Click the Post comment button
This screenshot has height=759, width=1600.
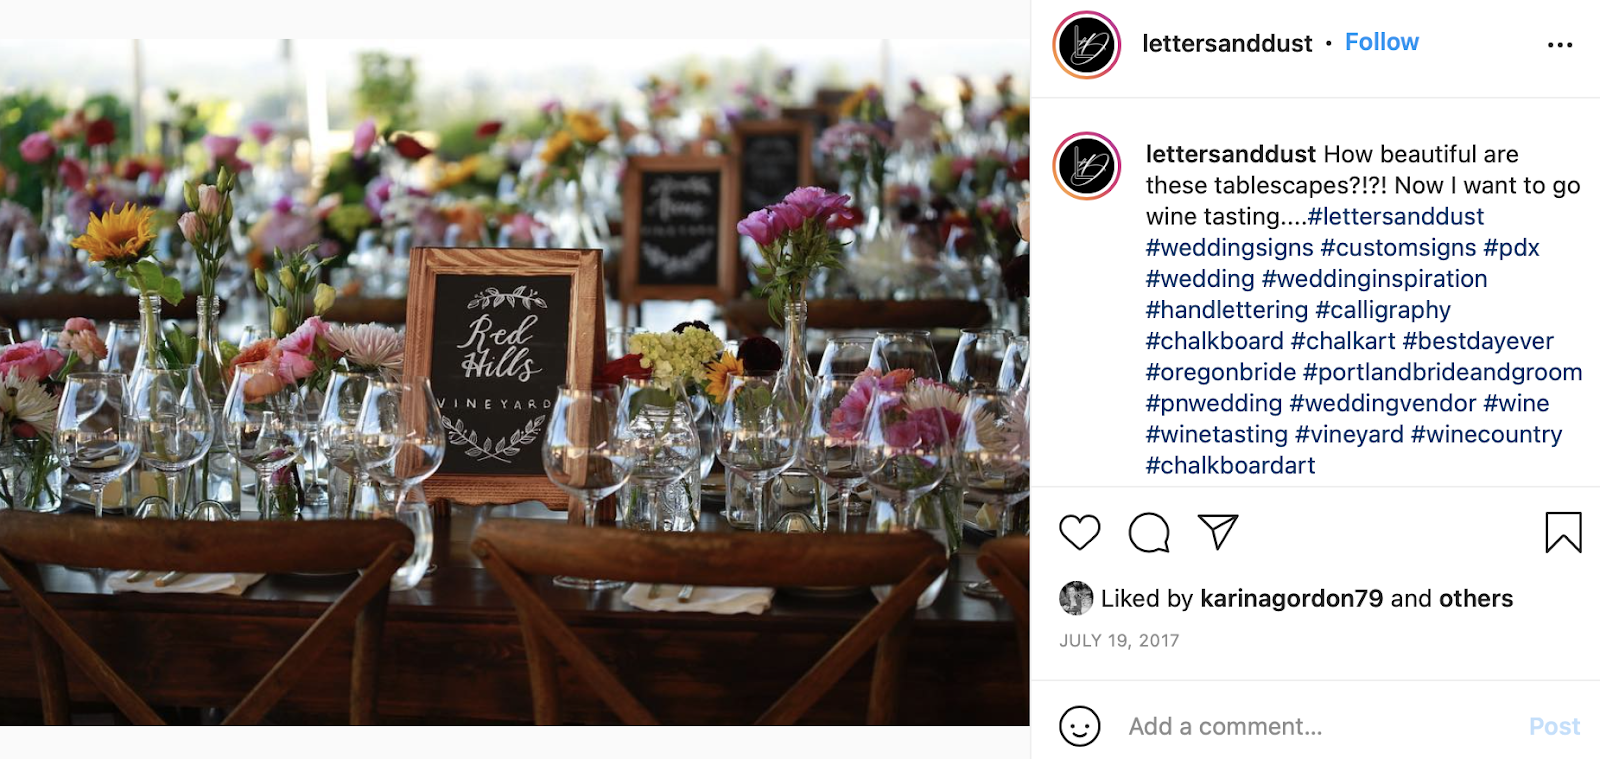(1554, 726)
